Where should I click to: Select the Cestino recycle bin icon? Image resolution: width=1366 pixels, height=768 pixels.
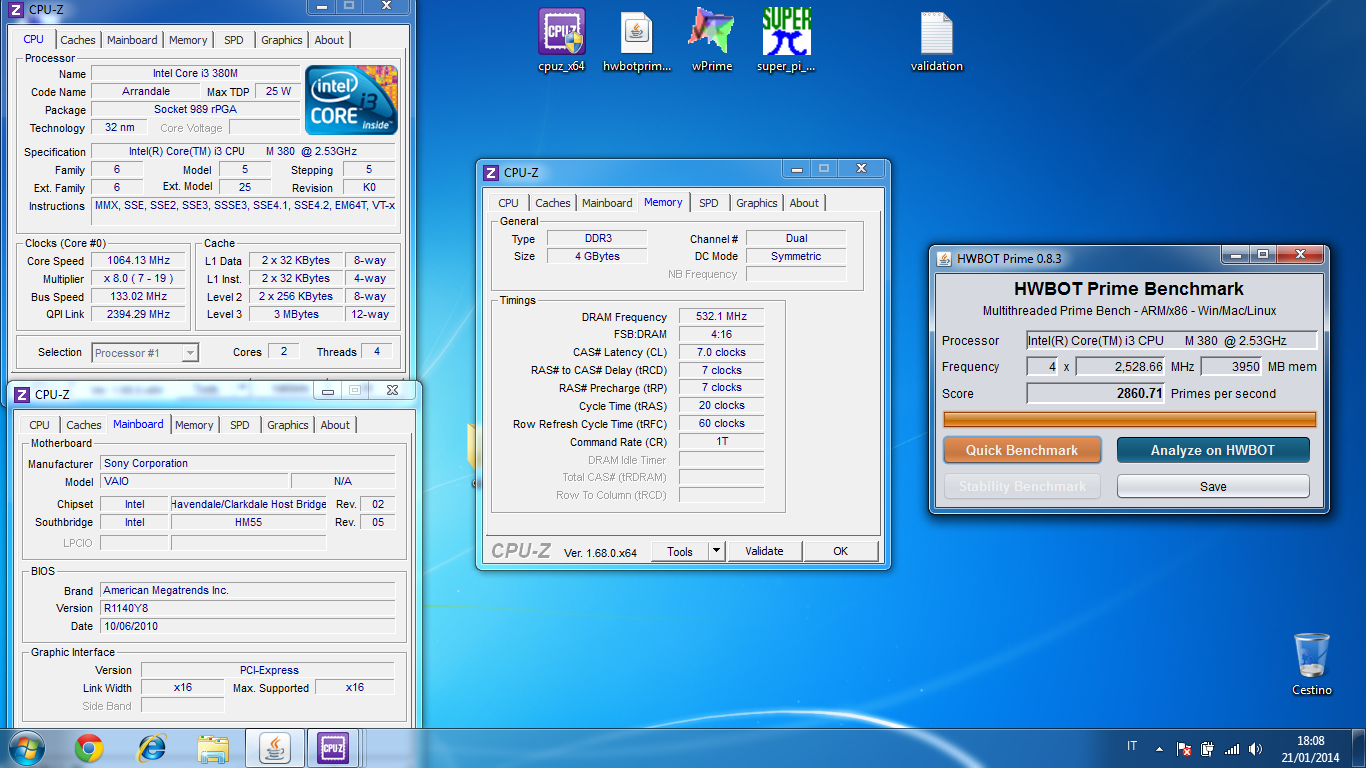point(1311,664)
